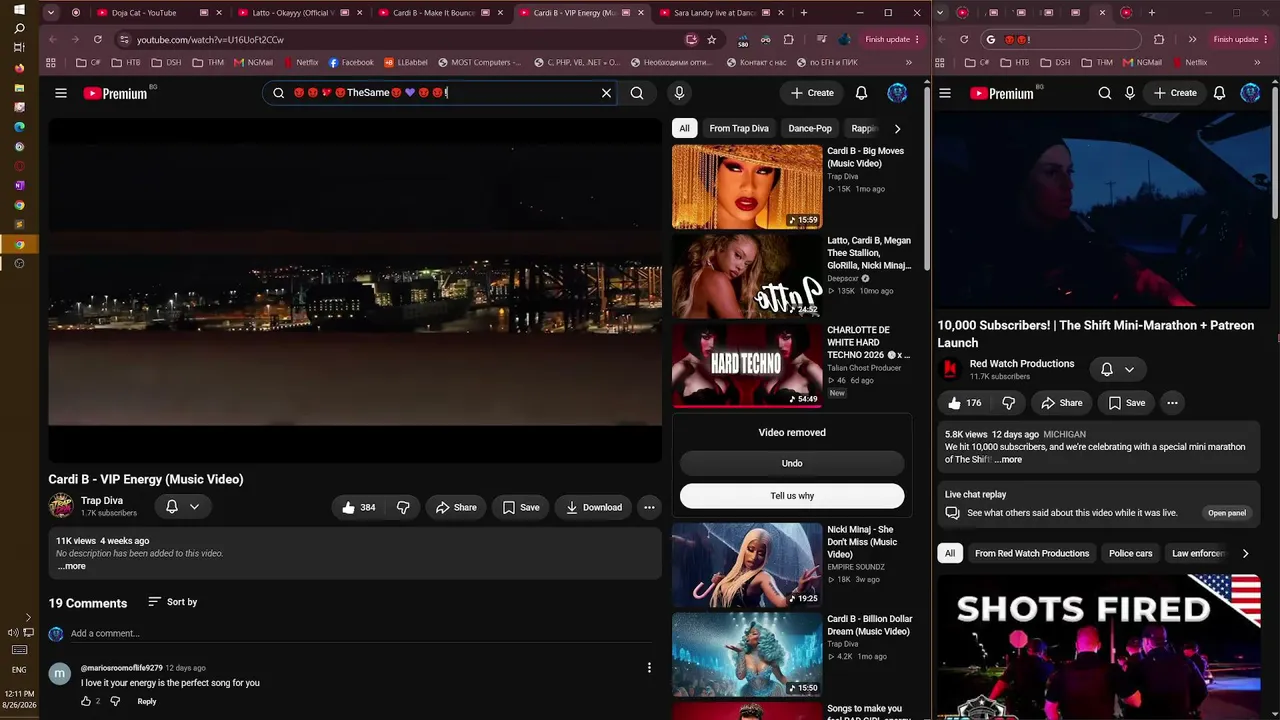1280x720 pixels.
Task: Dislike the 10,000 Subscribers video
Action: pyautogui.click(x=1008, y=403)
